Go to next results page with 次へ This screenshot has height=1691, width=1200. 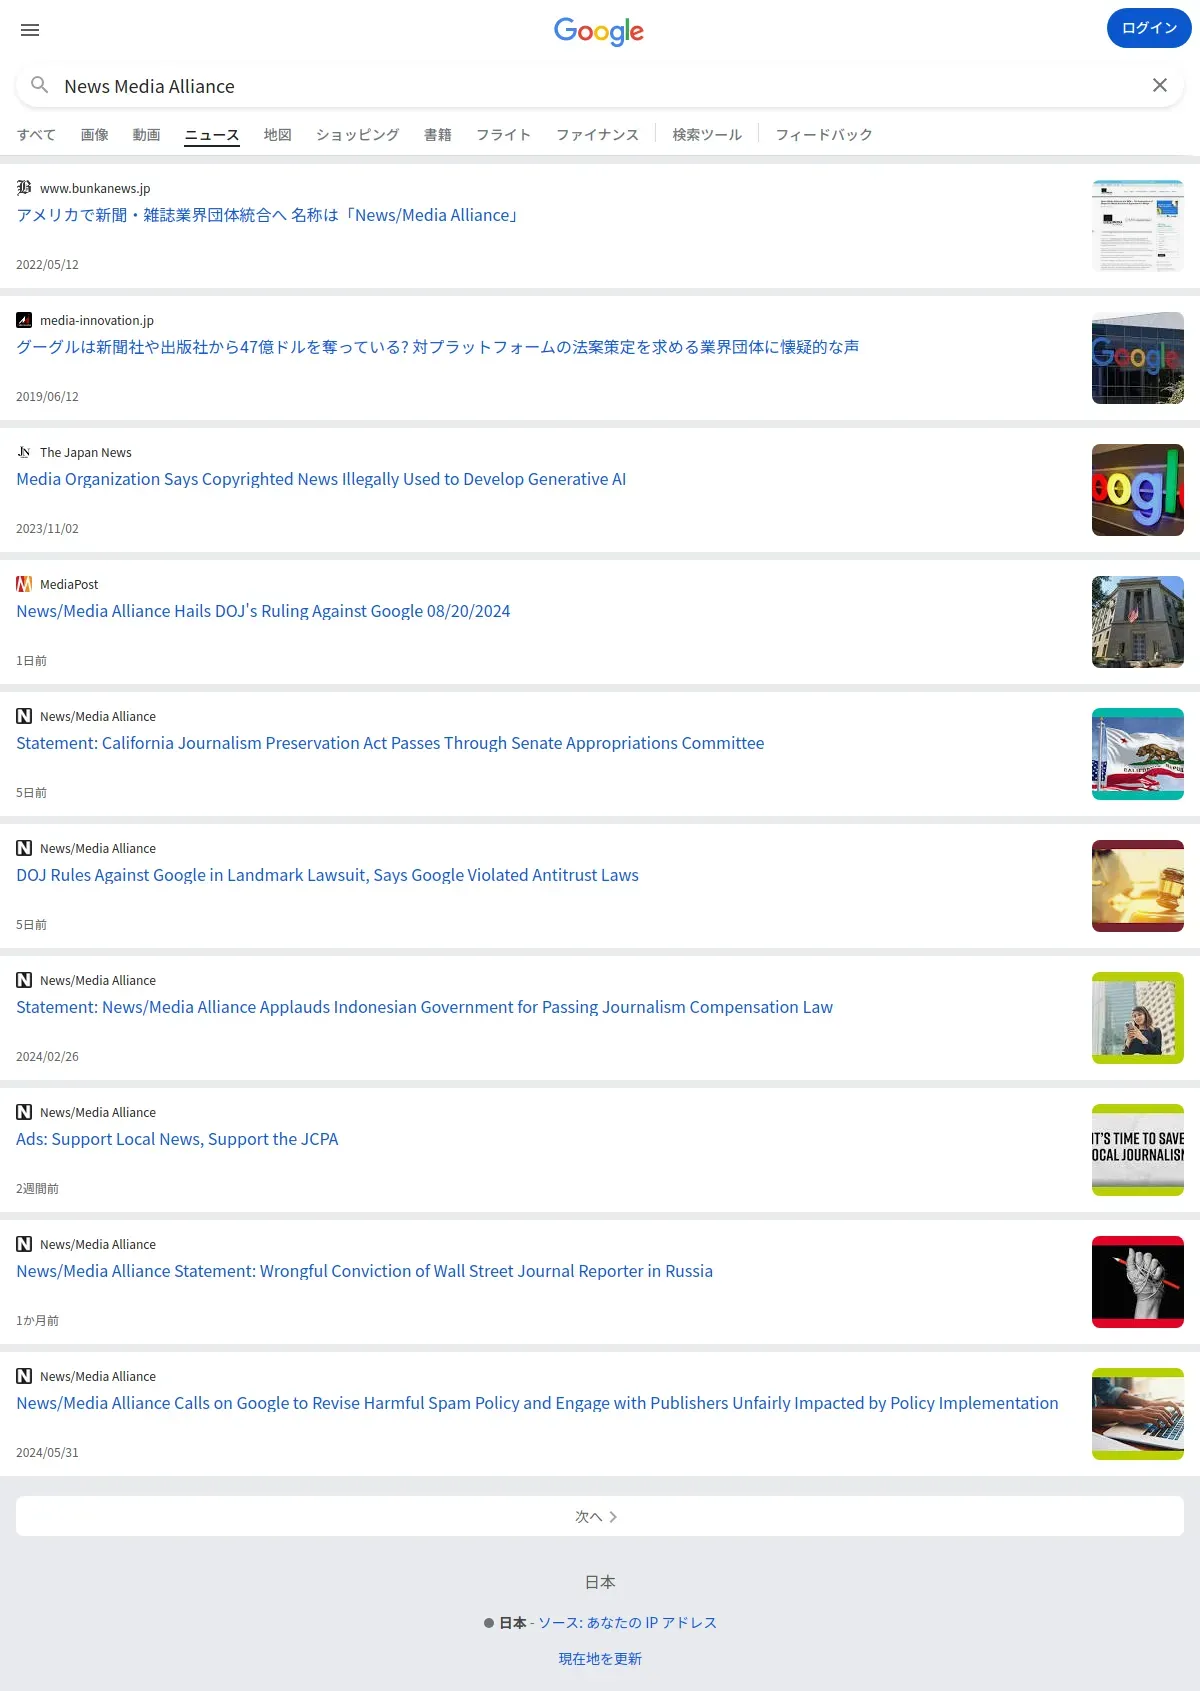click(x=600, y=1516)
